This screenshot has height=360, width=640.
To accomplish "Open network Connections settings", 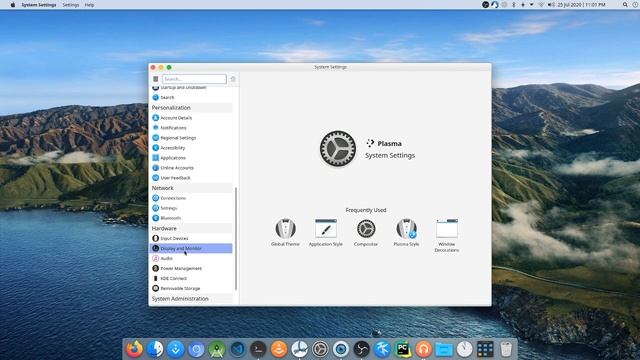I will [191, 198].
